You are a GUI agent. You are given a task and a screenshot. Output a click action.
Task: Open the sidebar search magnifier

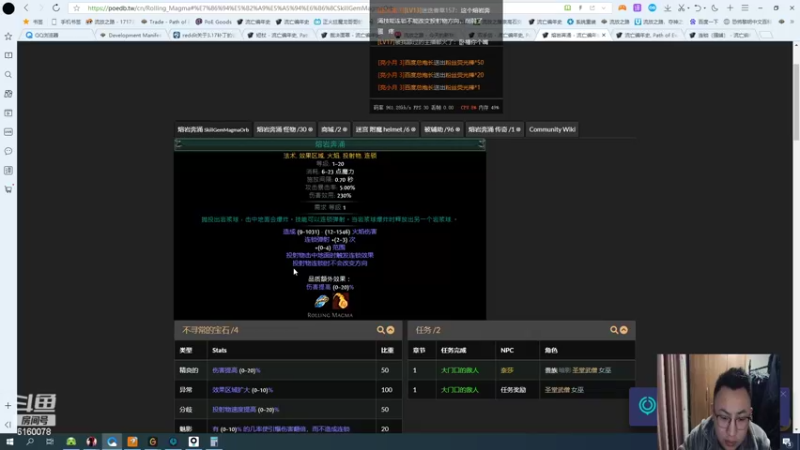click(8, 74)
